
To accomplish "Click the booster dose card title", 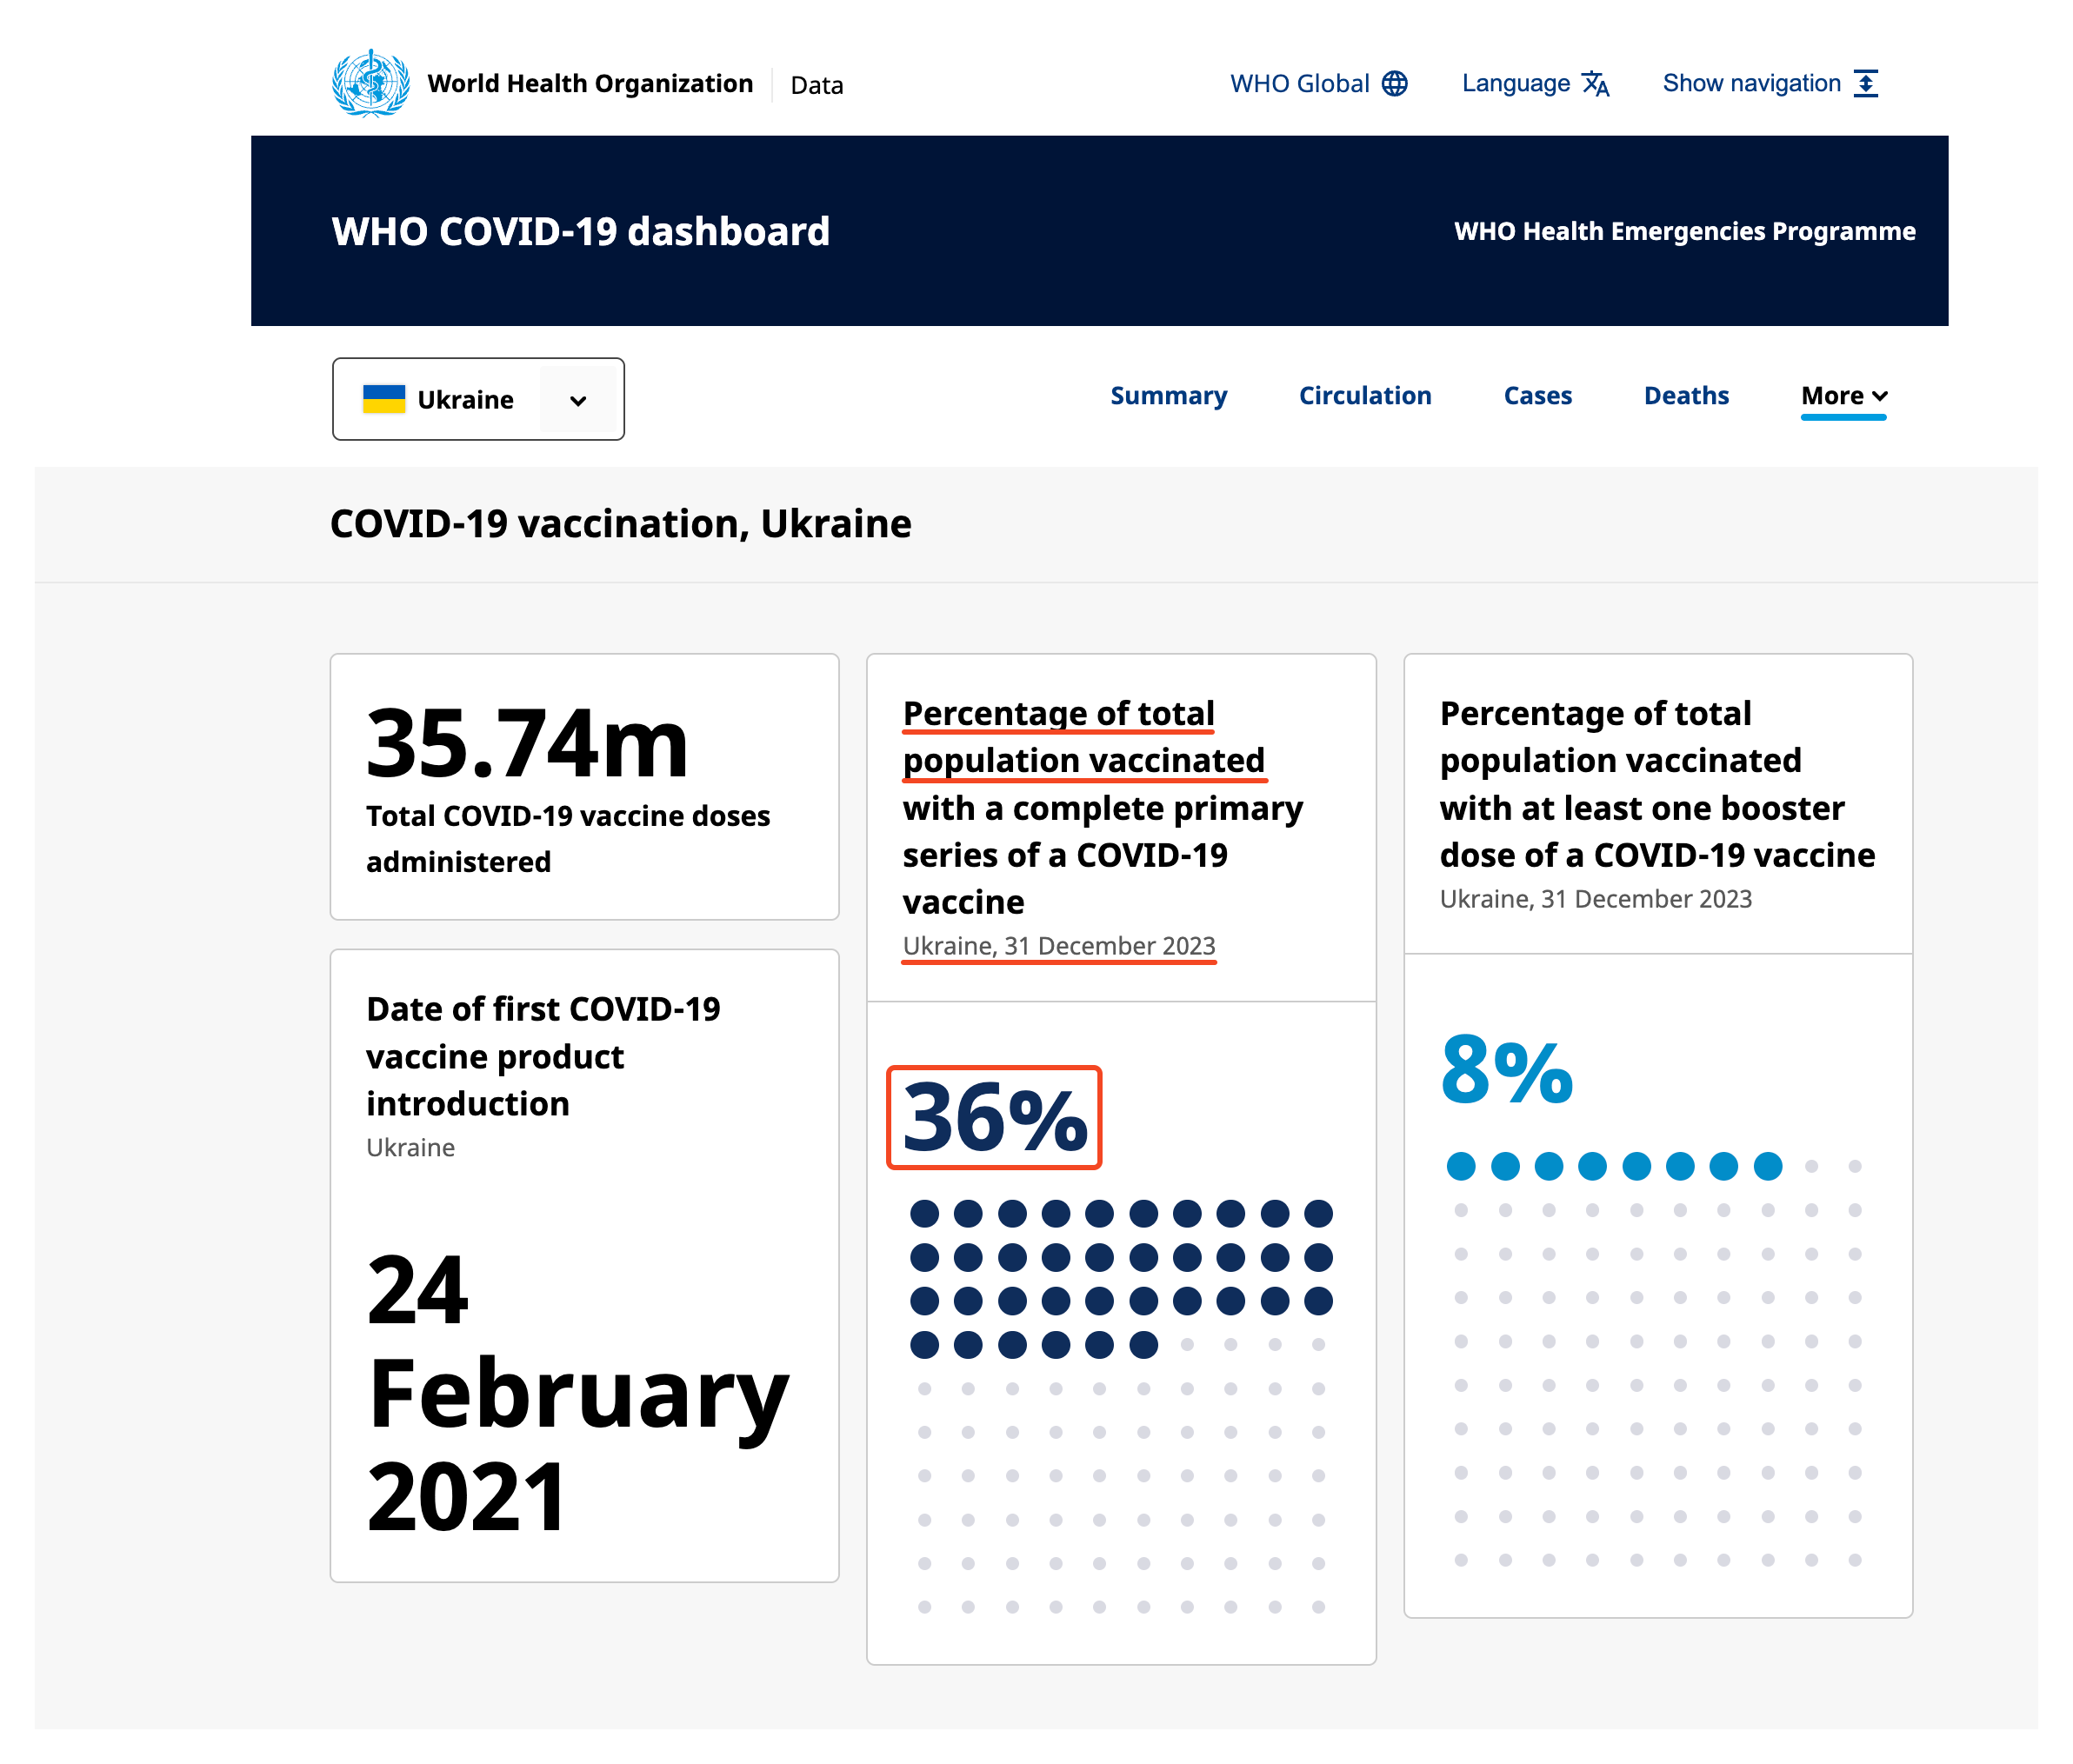I will point(1657,784).
